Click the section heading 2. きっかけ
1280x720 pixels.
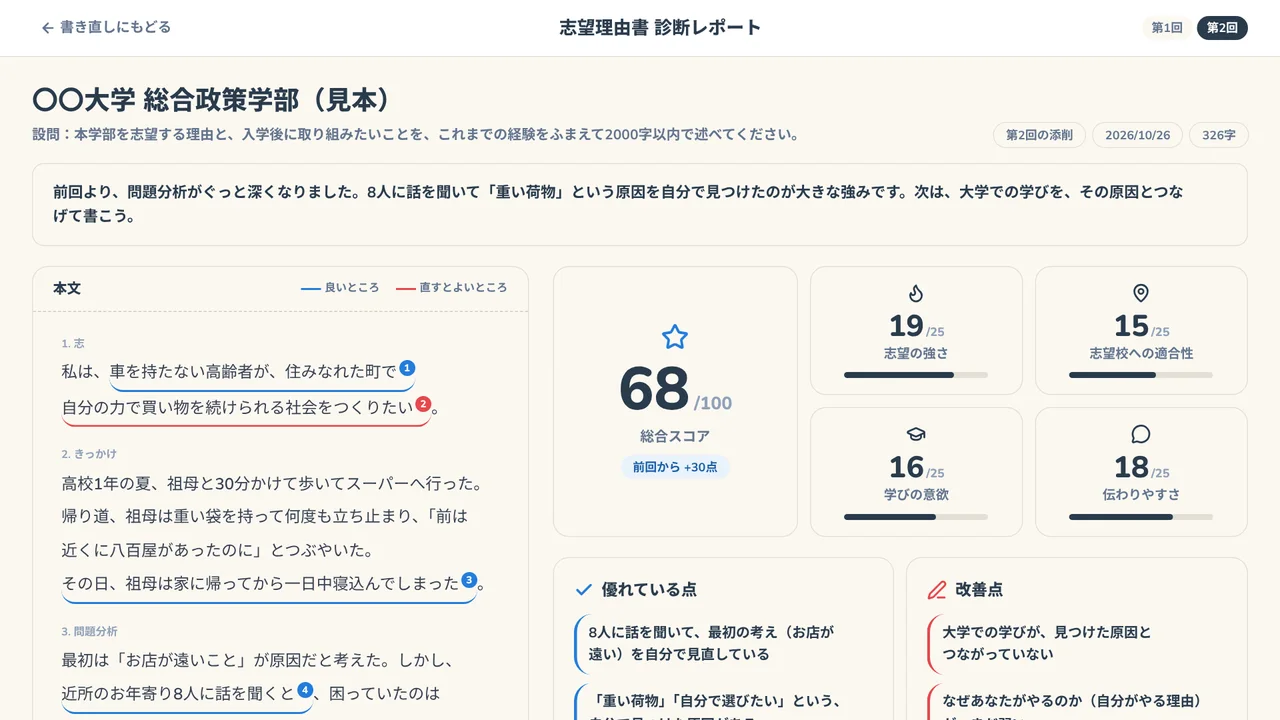89,454
